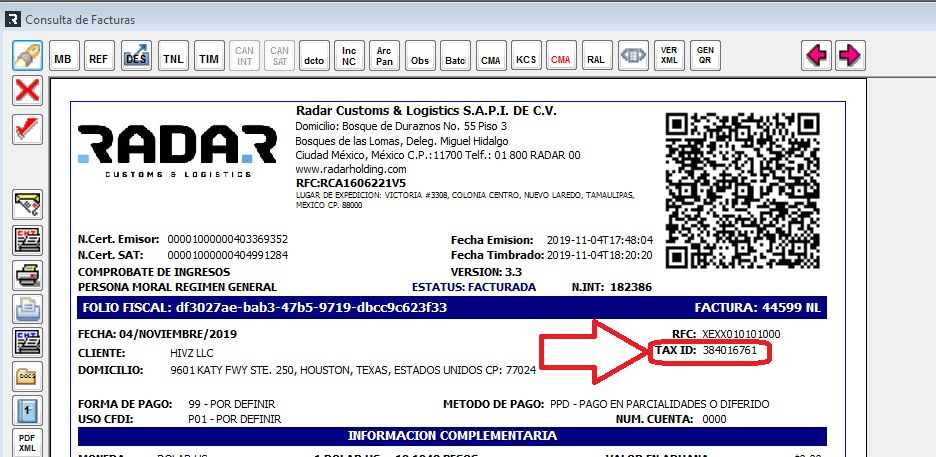
Task: Click the Radar app icon in title bar
Action: (13, 19)
